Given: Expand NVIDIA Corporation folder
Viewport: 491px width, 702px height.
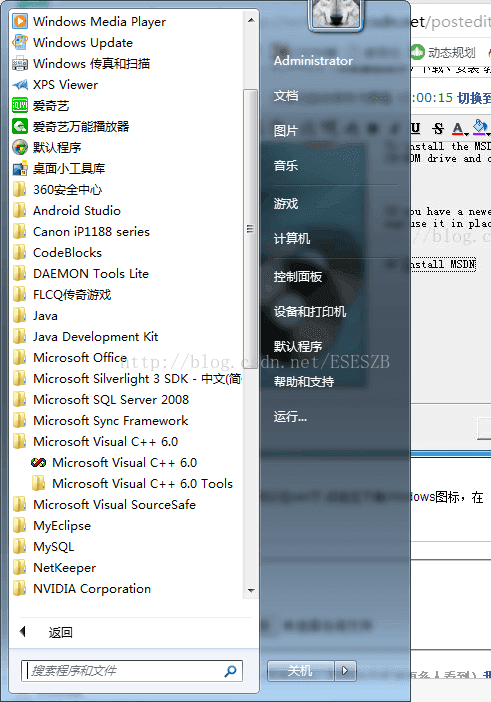Looking at the screenshot, I should (92, 589).
